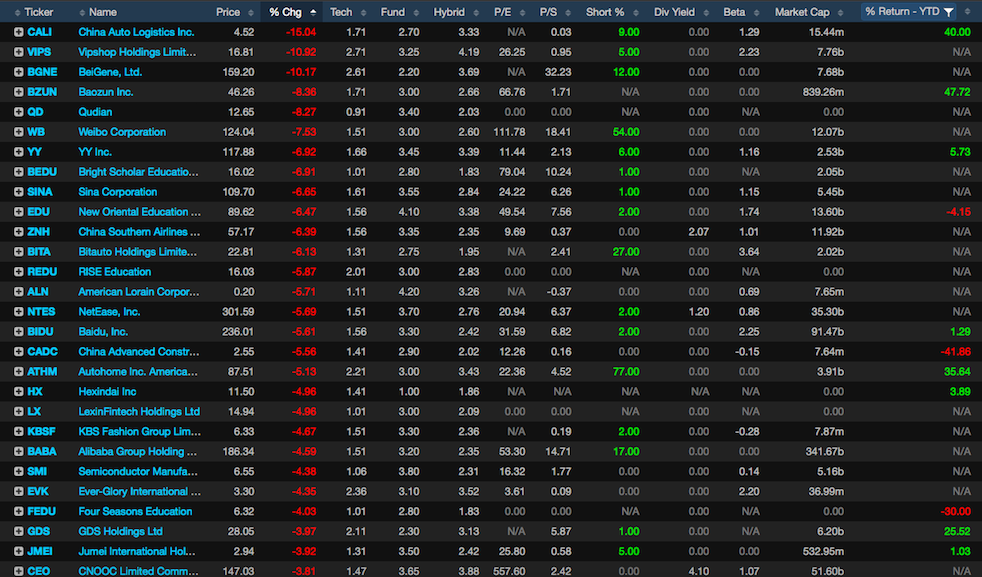
Task: Open the NetEase, Inc. company link
Action: (x=110, y=312)
